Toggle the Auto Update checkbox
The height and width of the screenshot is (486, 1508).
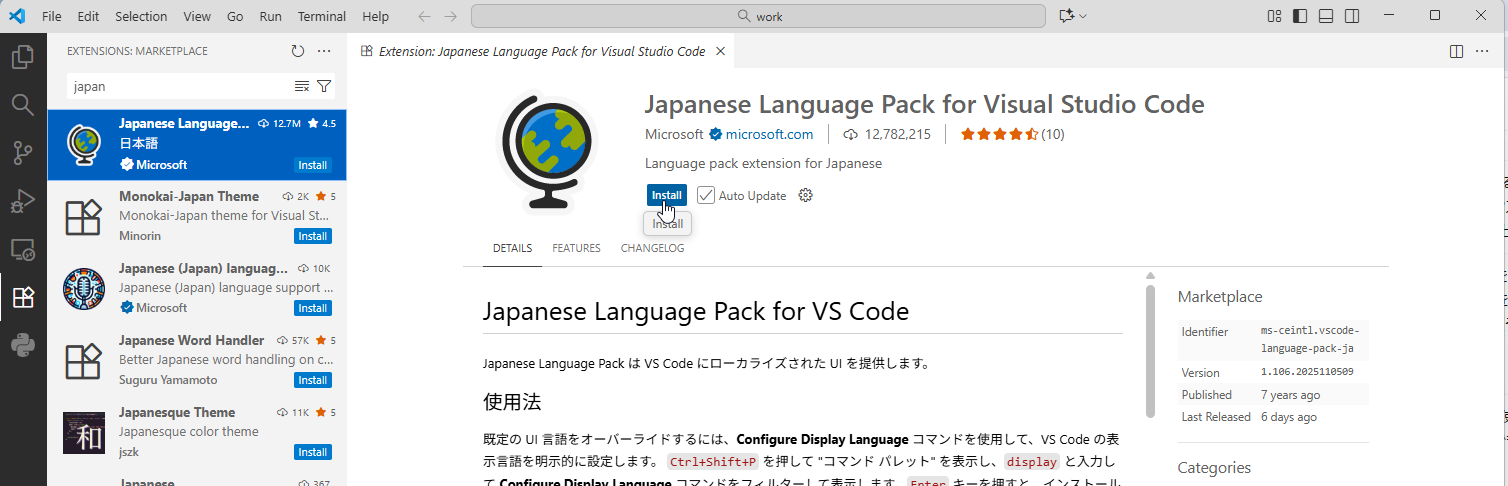(x=706, y=195)
